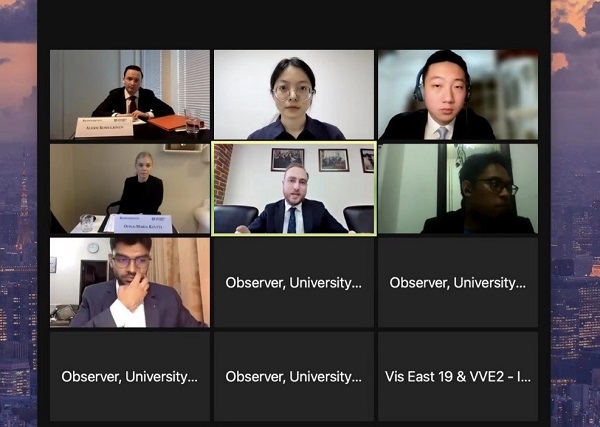600x427 pixels.
Task: Select the man with glasses by window tile
Action: [458, 189]
